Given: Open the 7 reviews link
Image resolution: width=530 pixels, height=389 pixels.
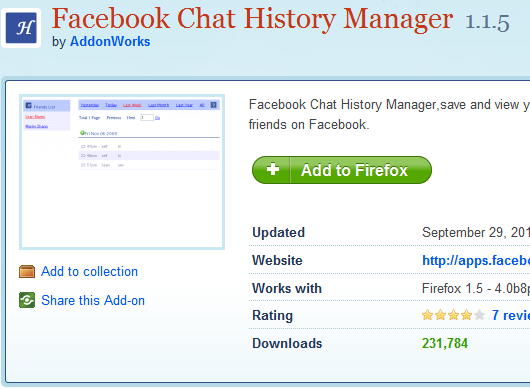Looking at the screenshot, I should tap(511, 315).
